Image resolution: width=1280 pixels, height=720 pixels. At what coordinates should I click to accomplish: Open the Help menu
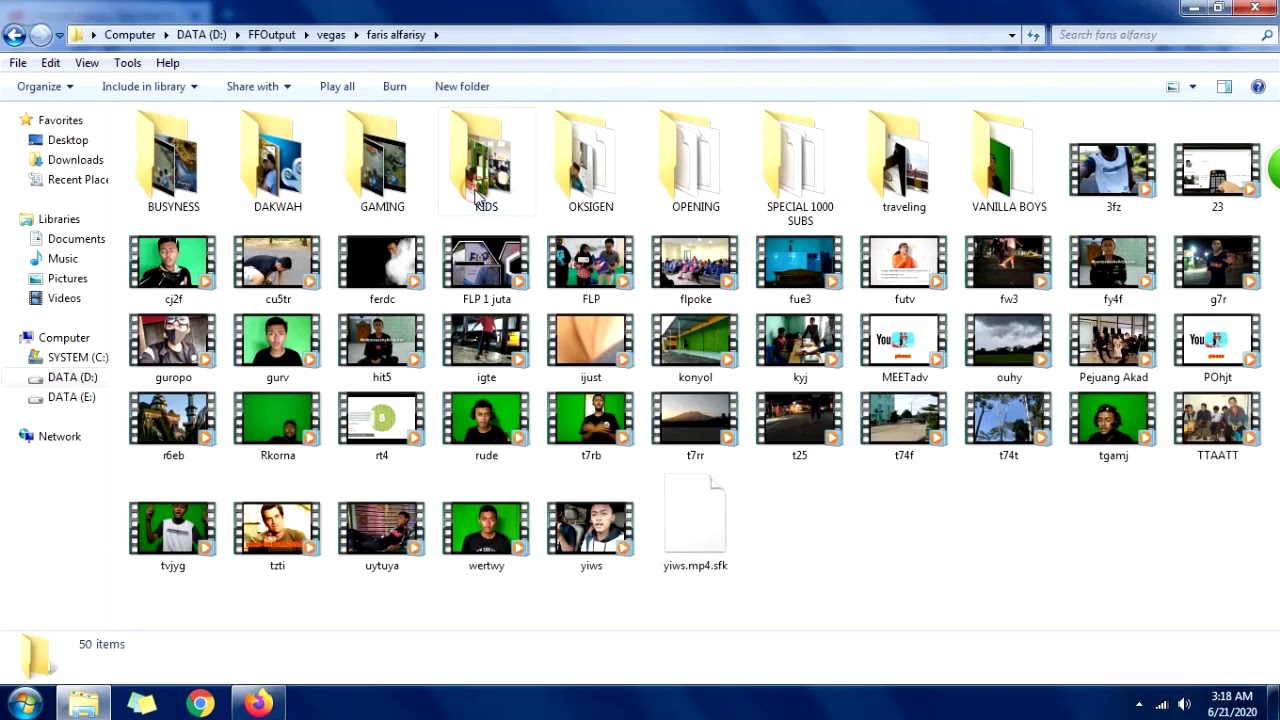coord(168,63)
